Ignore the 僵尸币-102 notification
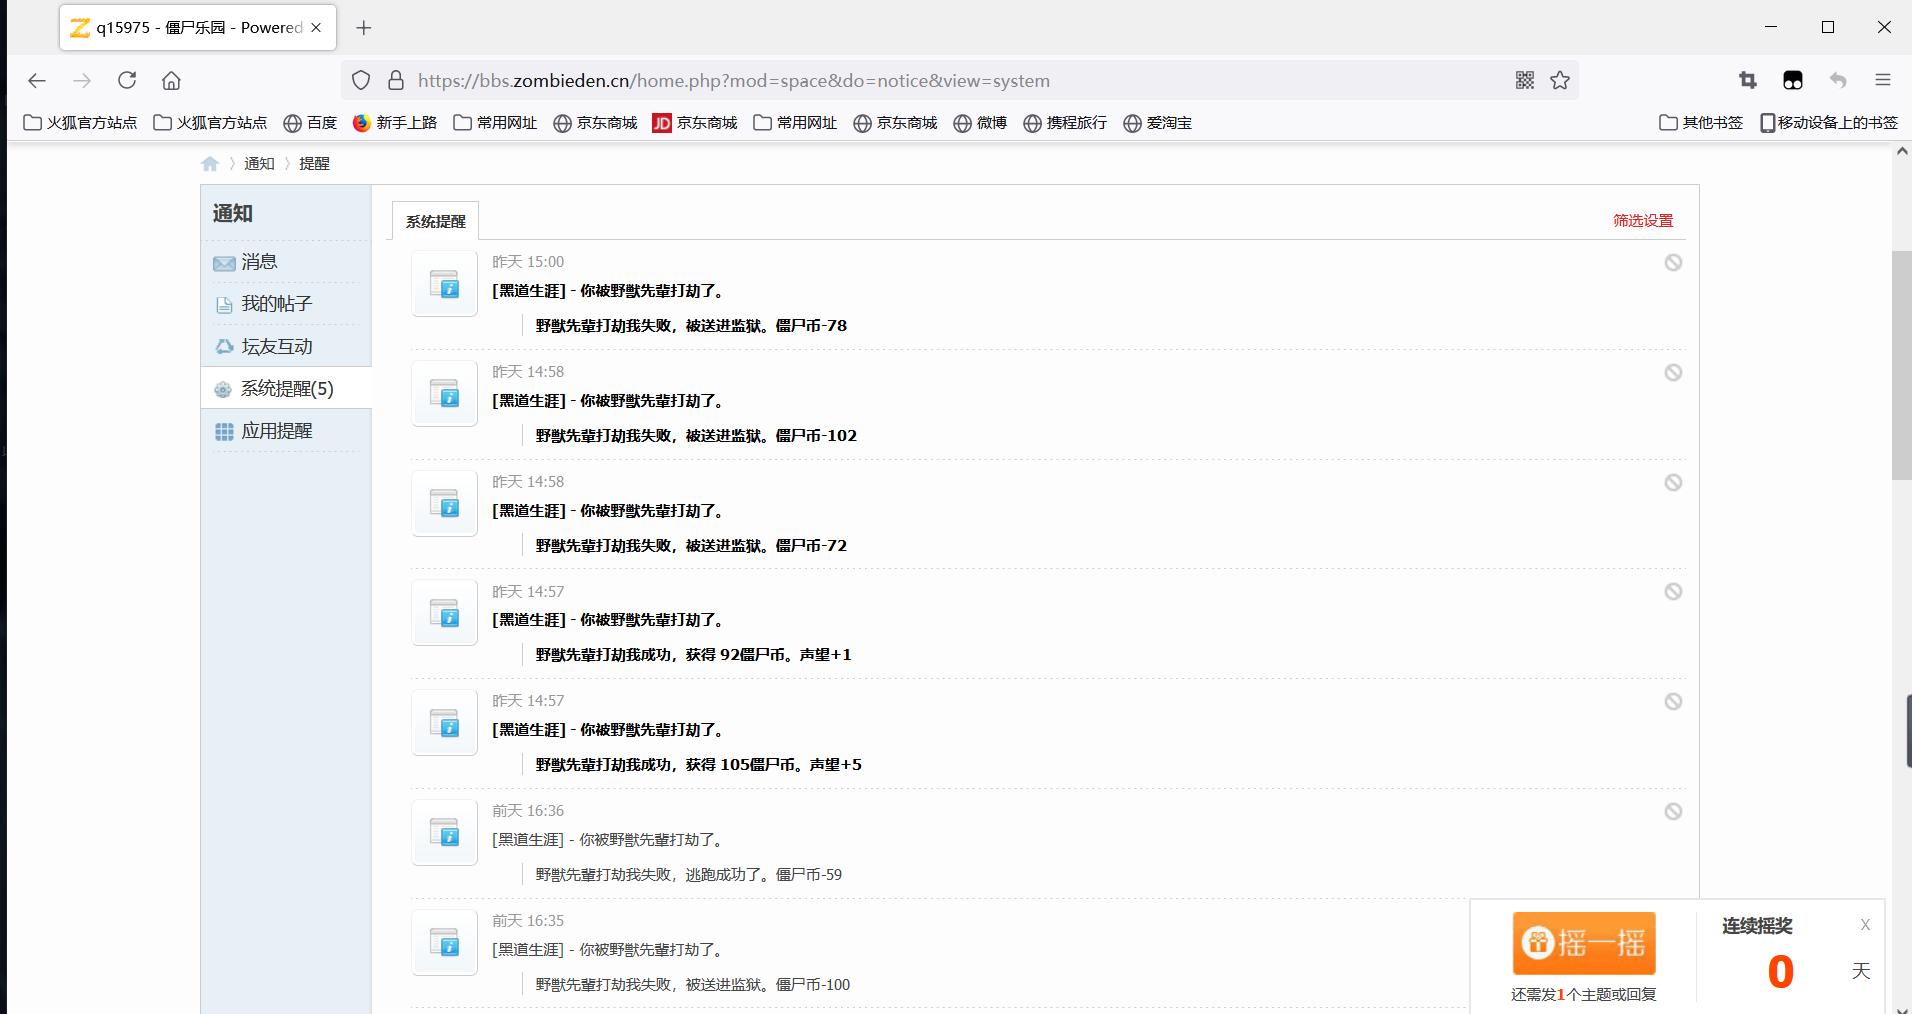 pos(1673,373)
